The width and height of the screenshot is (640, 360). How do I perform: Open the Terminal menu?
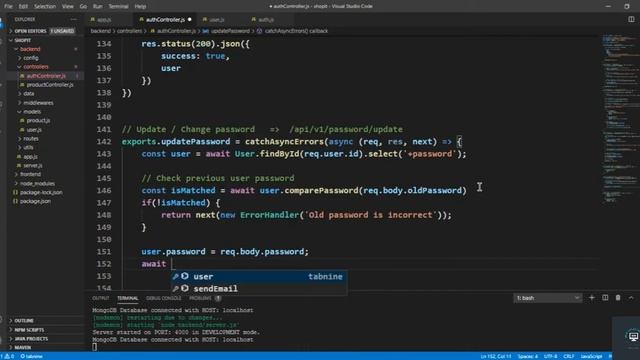tap(118, 7)
